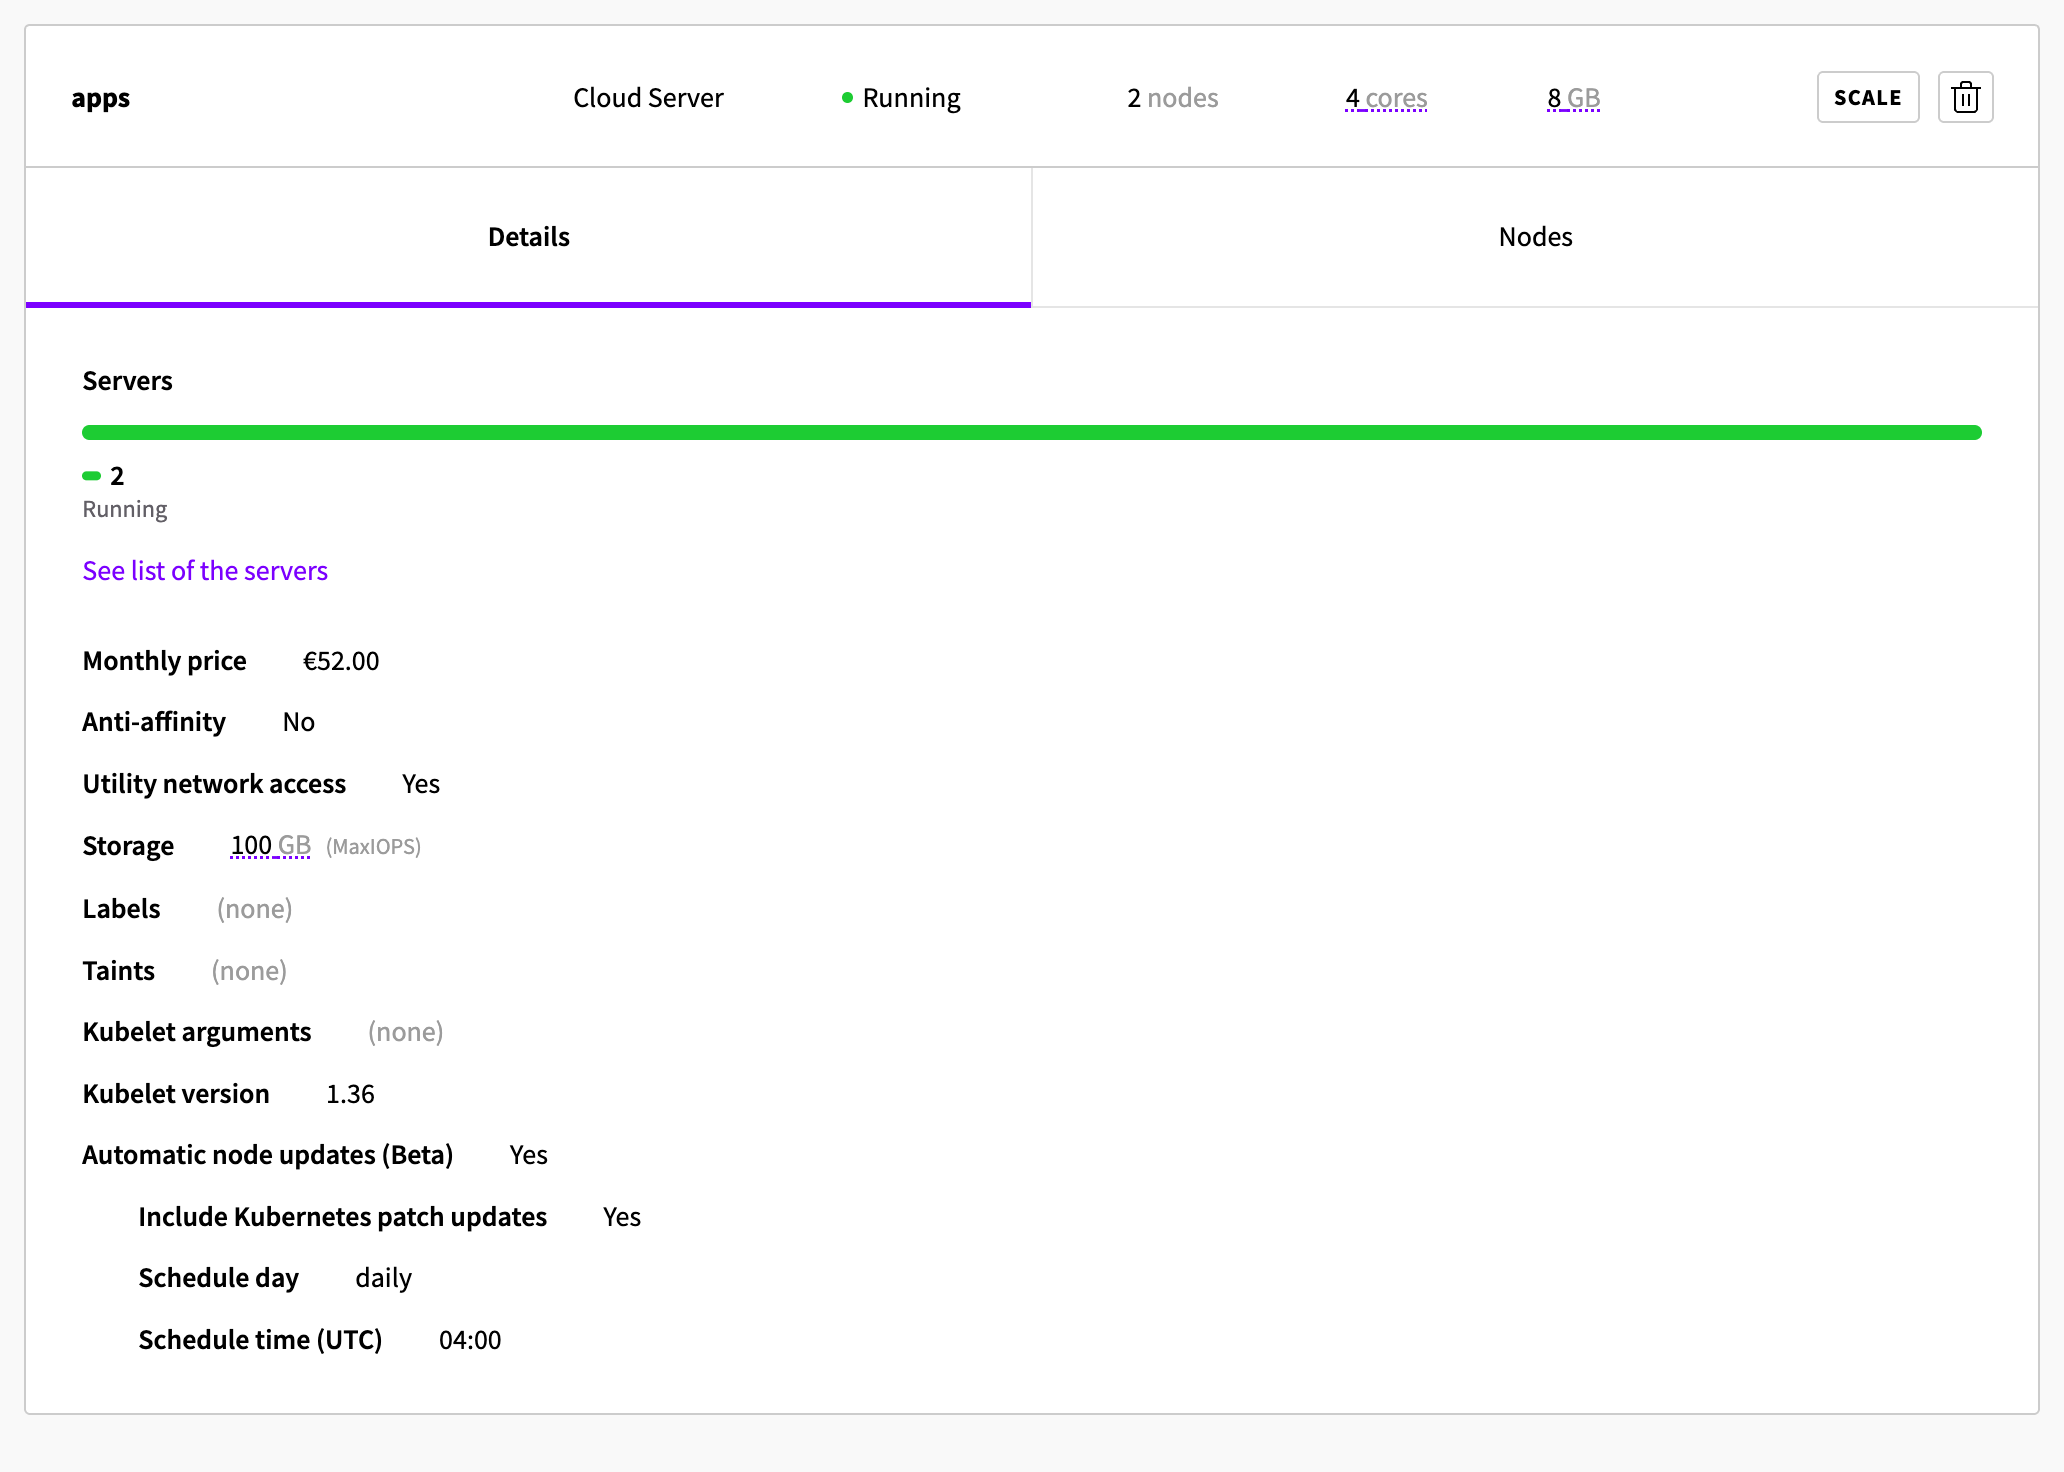Click the Schedule time 04:00 value
The image size is (2064, 1472).
click(470, 1340)
